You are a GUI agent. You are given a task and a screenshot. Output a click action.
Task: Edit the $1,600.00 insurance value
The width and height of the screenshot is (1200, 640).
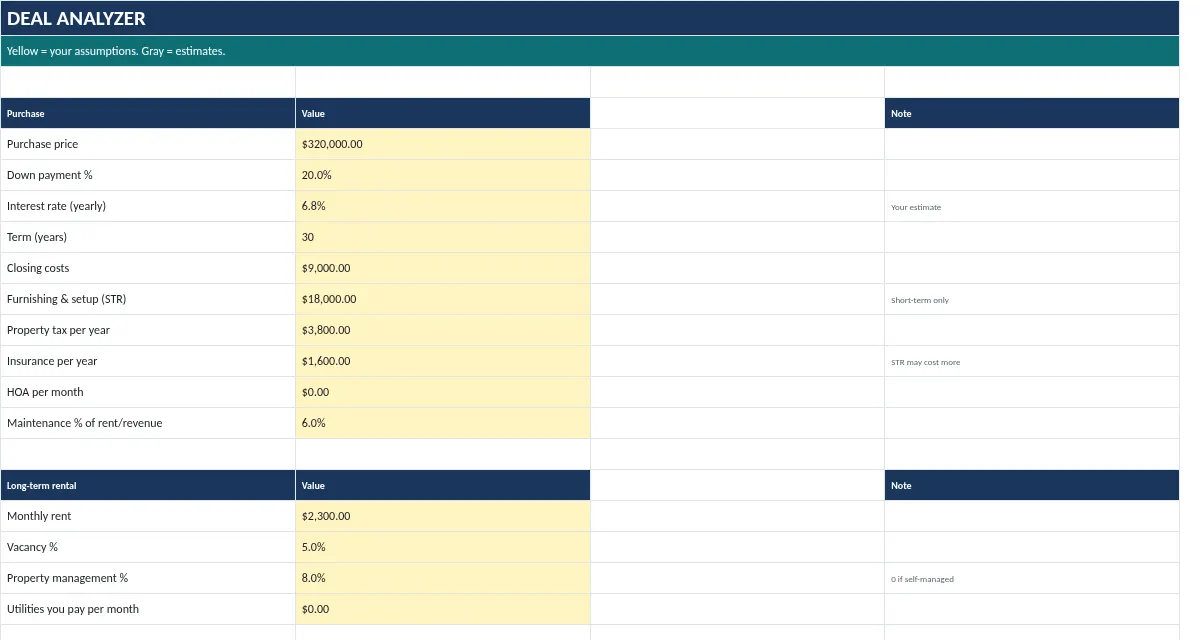point(443,361)
